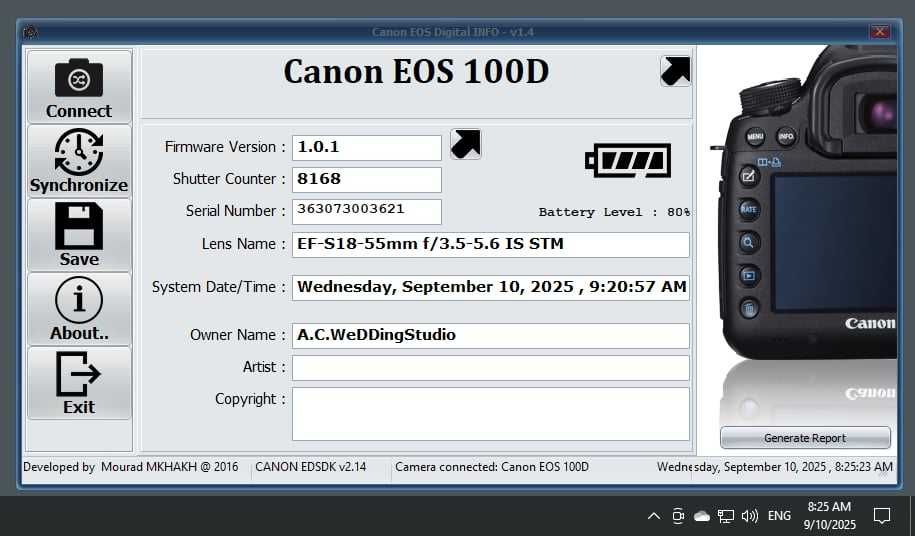This screenshot has height=536, width=915.
Task: Click the 'Serial Number :' label
Action: (x=235, y=211)
